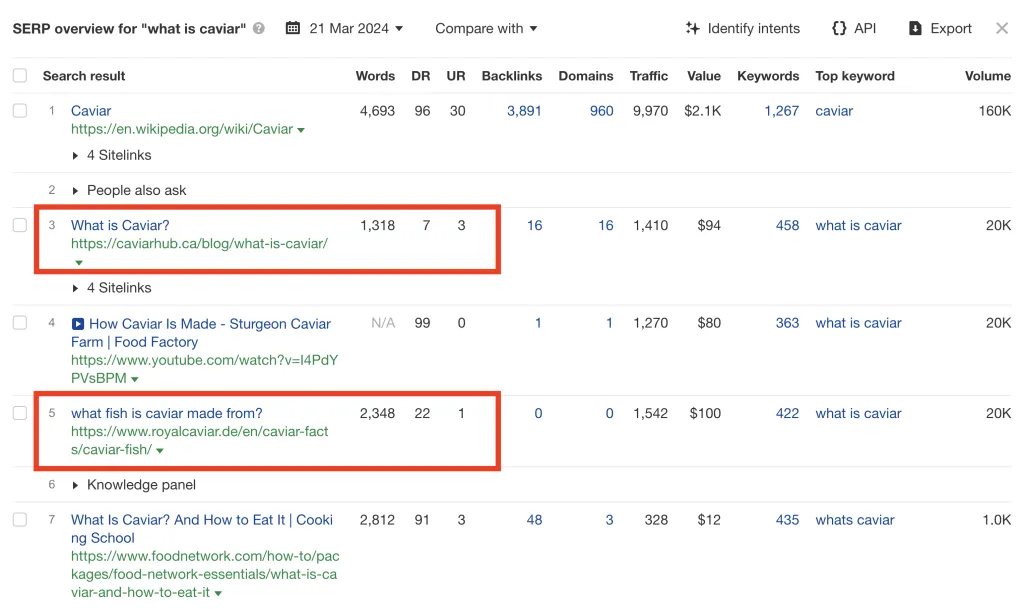Click the help icon beside SERP overview title
The height and width of the screenshot is (609, 1024).
click(x=259, y=29)
